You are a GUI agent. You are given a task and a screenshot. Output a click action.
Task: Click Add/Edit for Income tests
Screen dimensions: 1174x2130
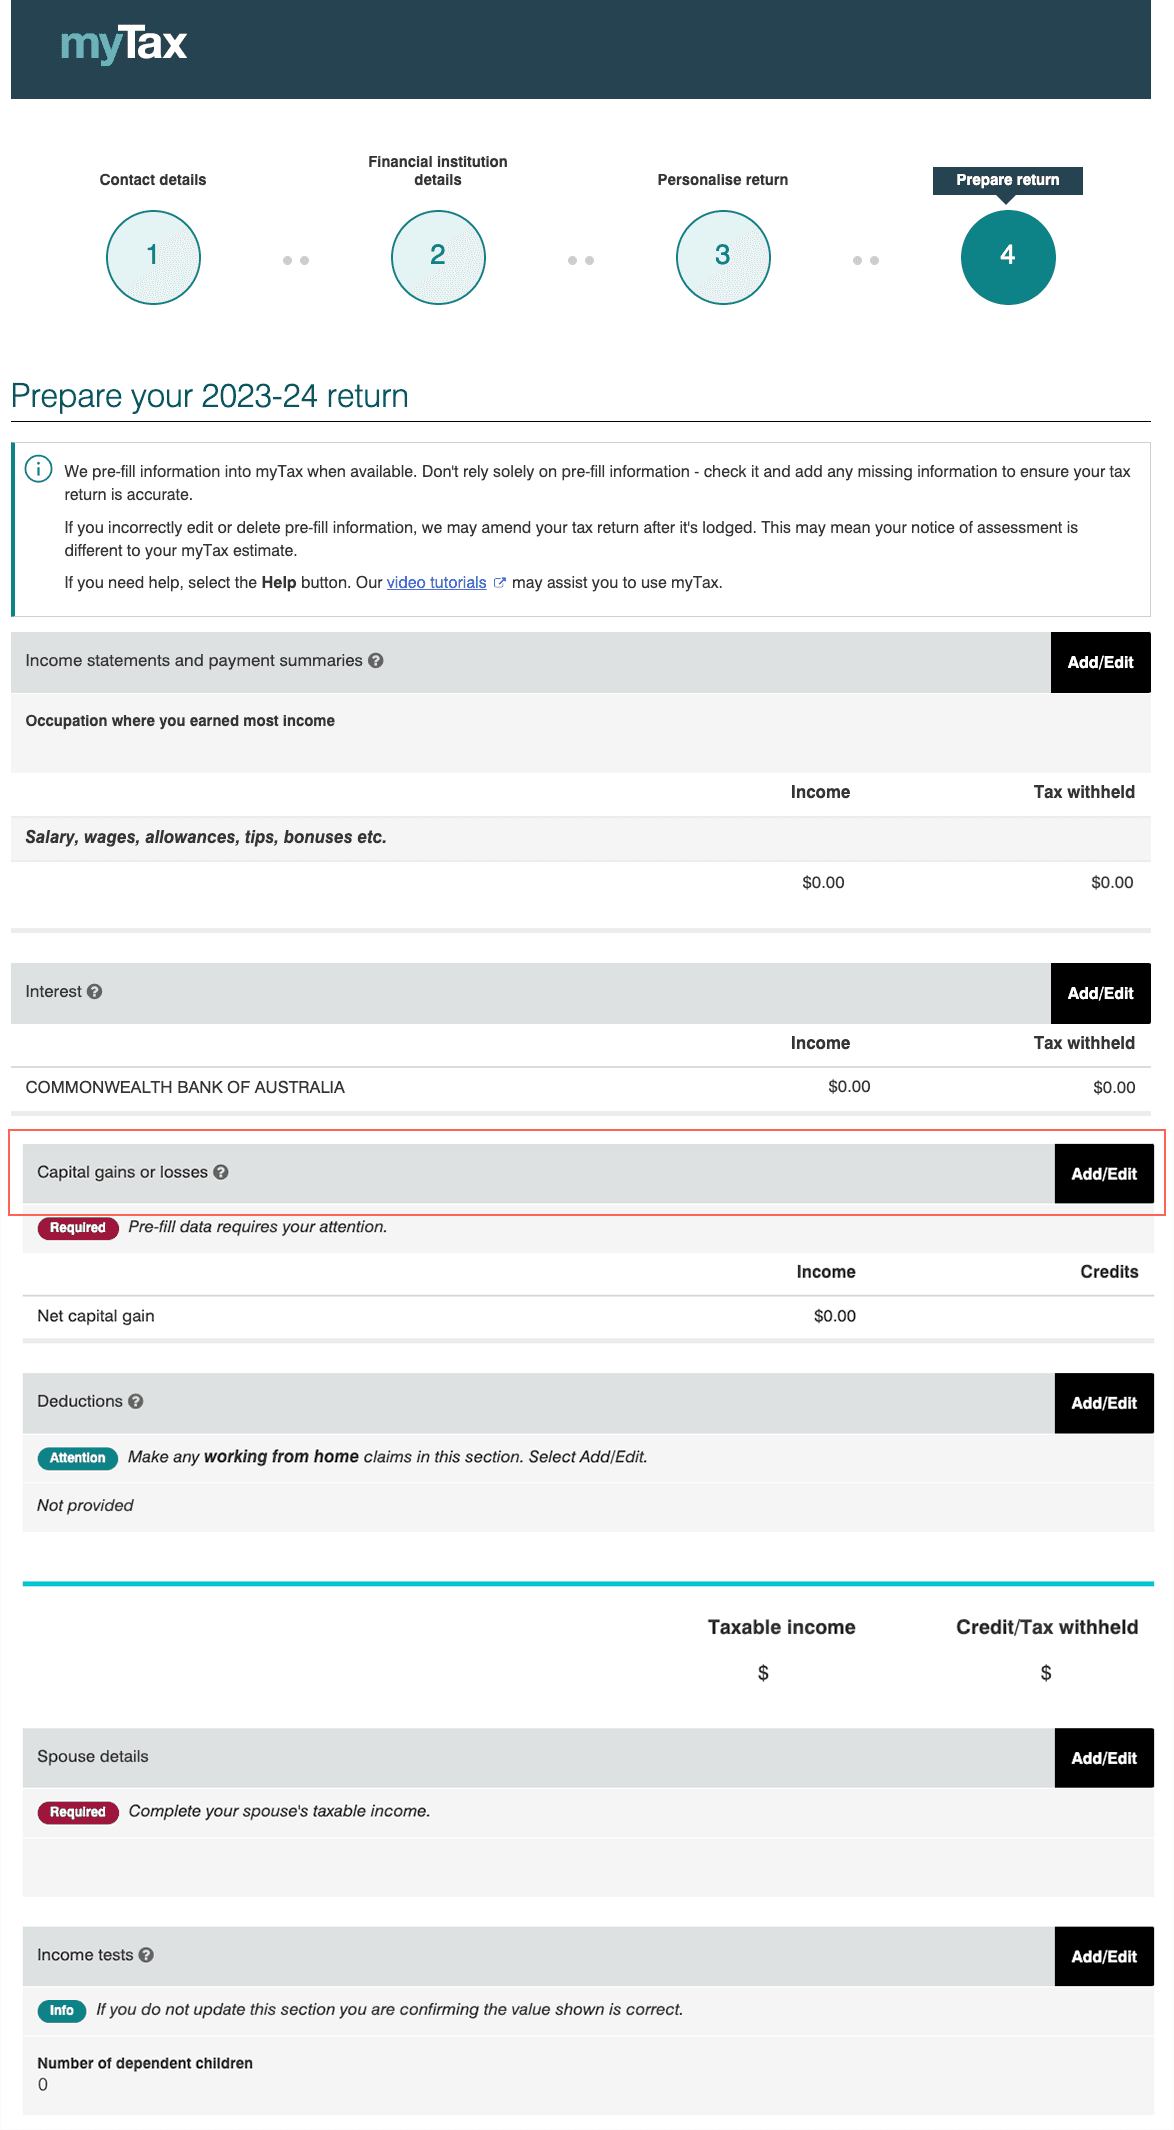1104,1957
